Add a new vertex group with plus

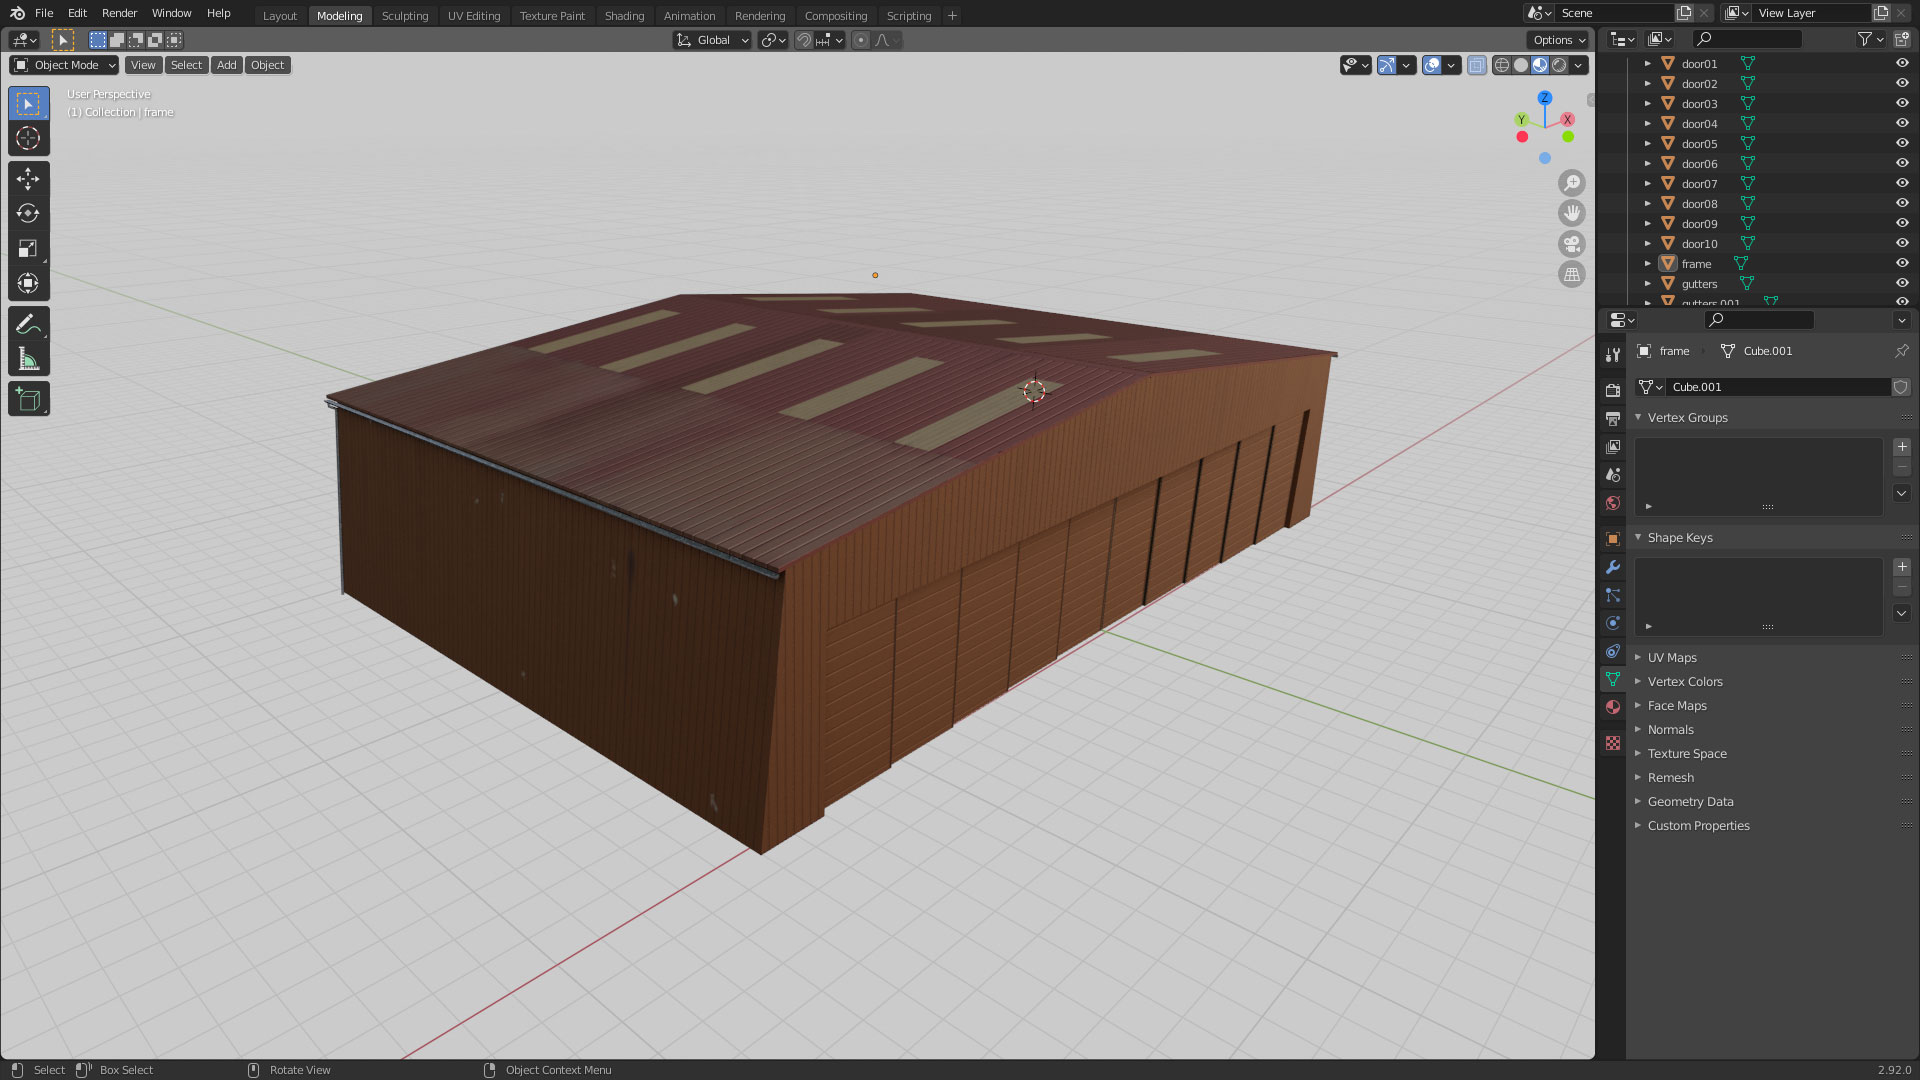click(1902, 447)
